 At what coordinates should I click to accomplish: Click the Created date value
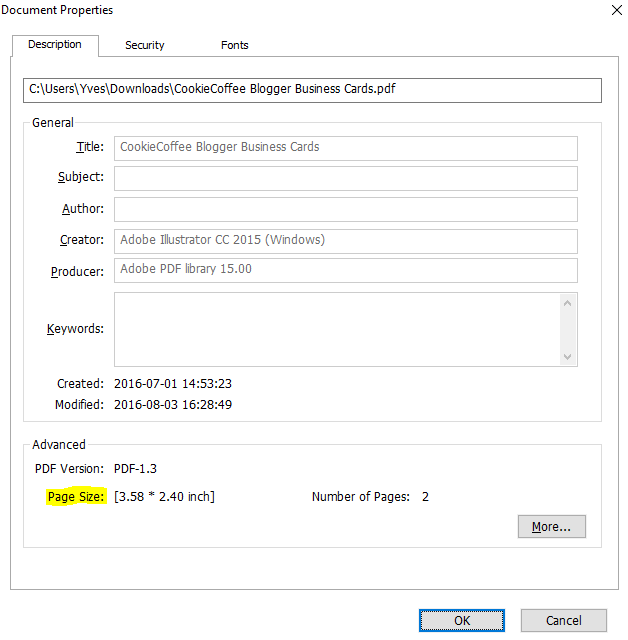coord(173,384)
